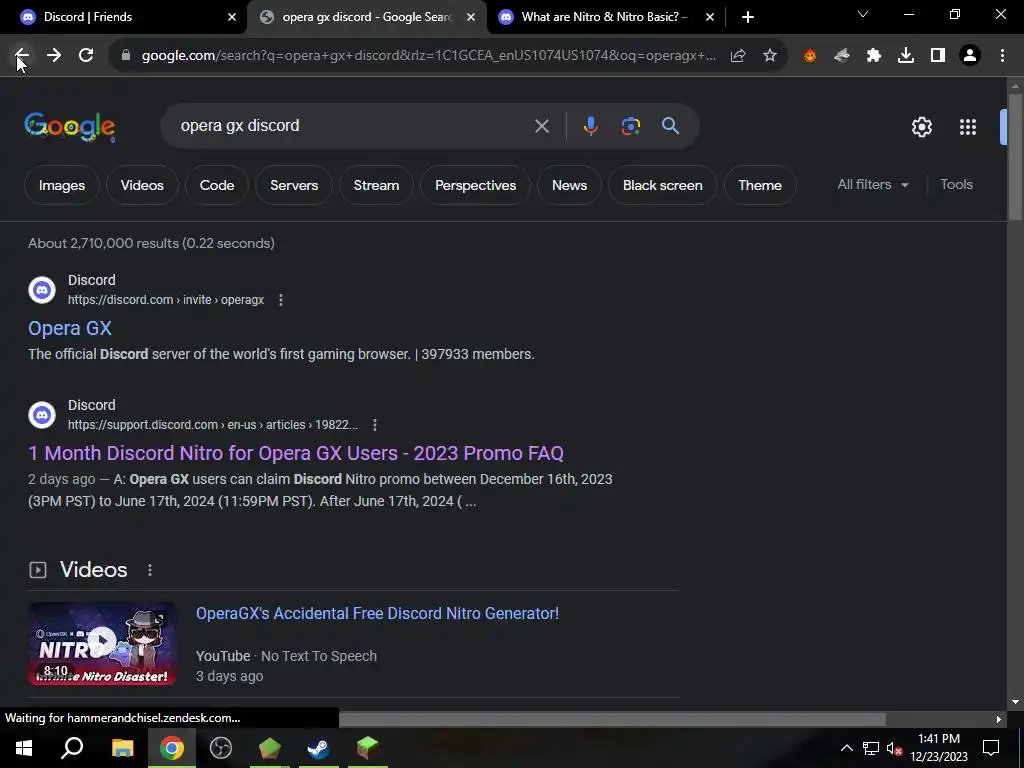Show hidden system tray icons

click(x=846, y=748)
